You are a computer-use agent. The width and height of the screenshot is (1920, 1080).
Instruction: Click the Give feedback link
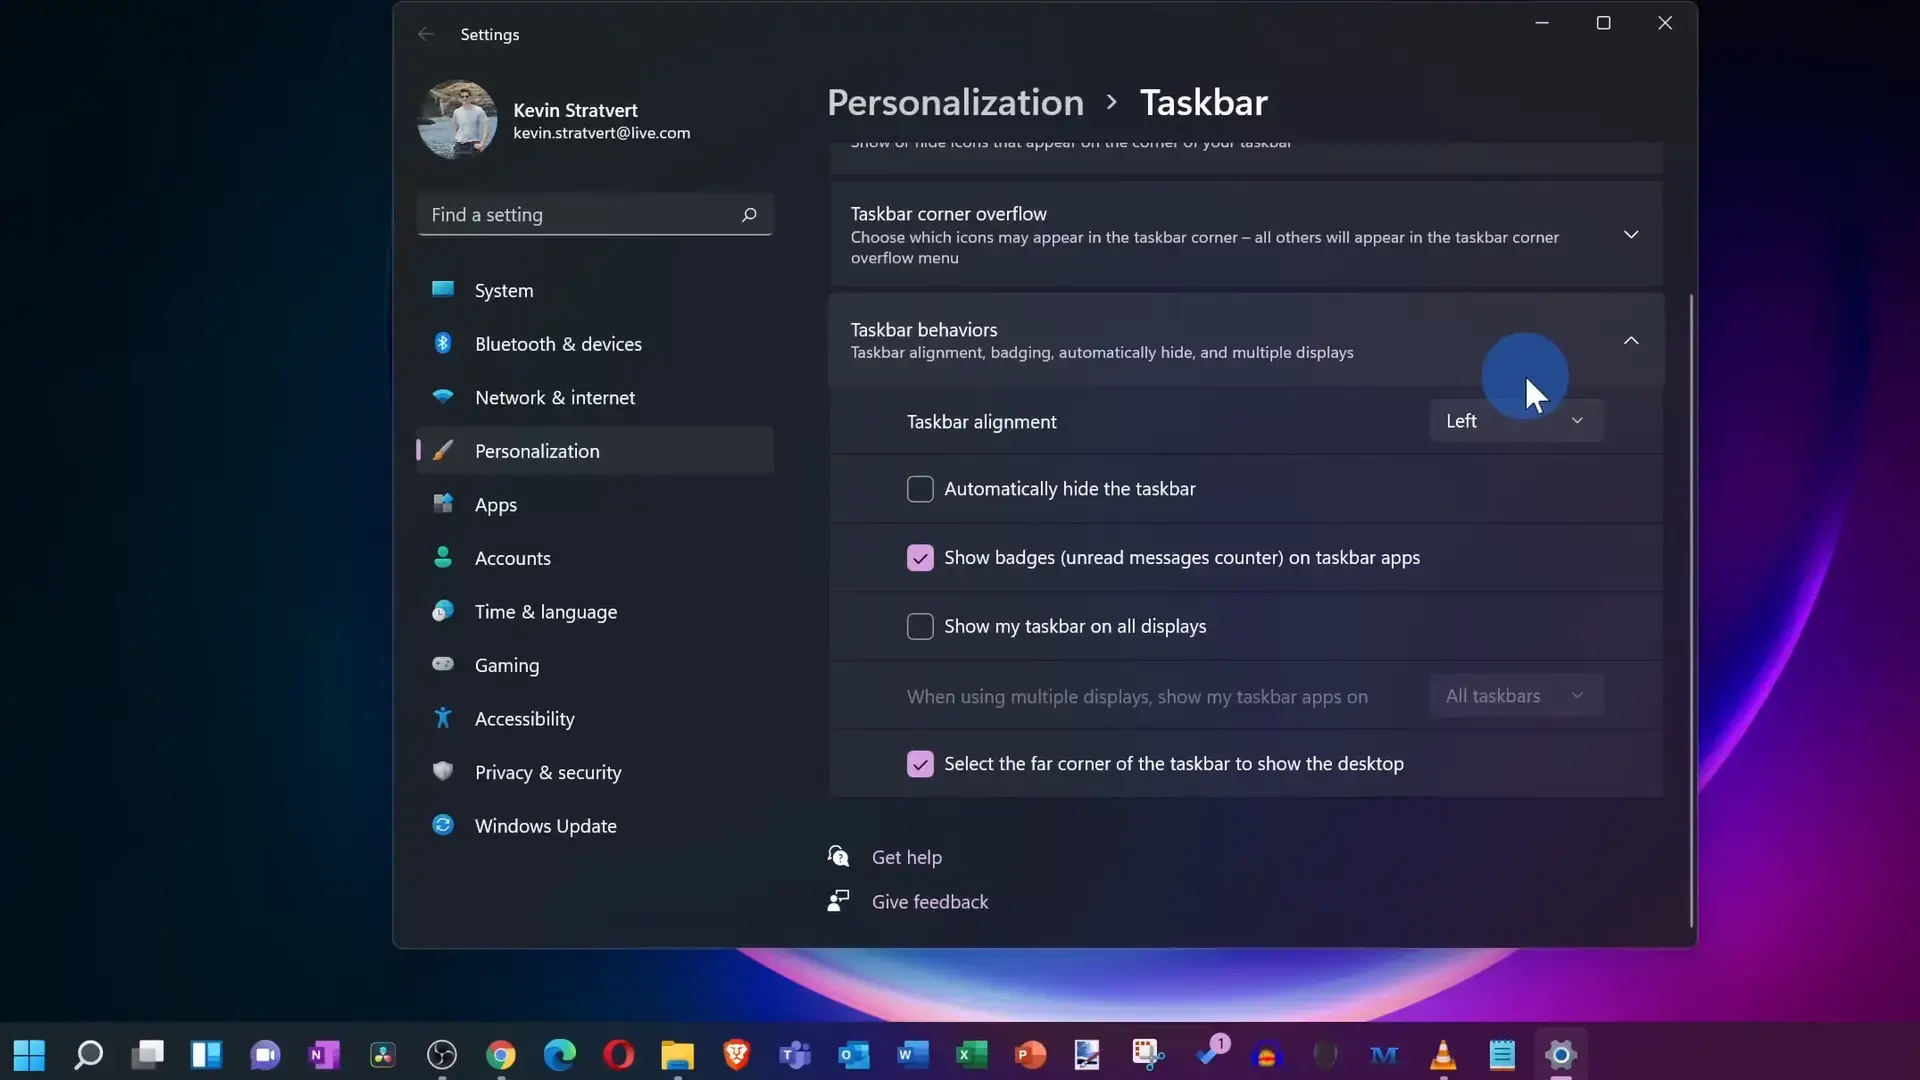(x=929, y=902)
